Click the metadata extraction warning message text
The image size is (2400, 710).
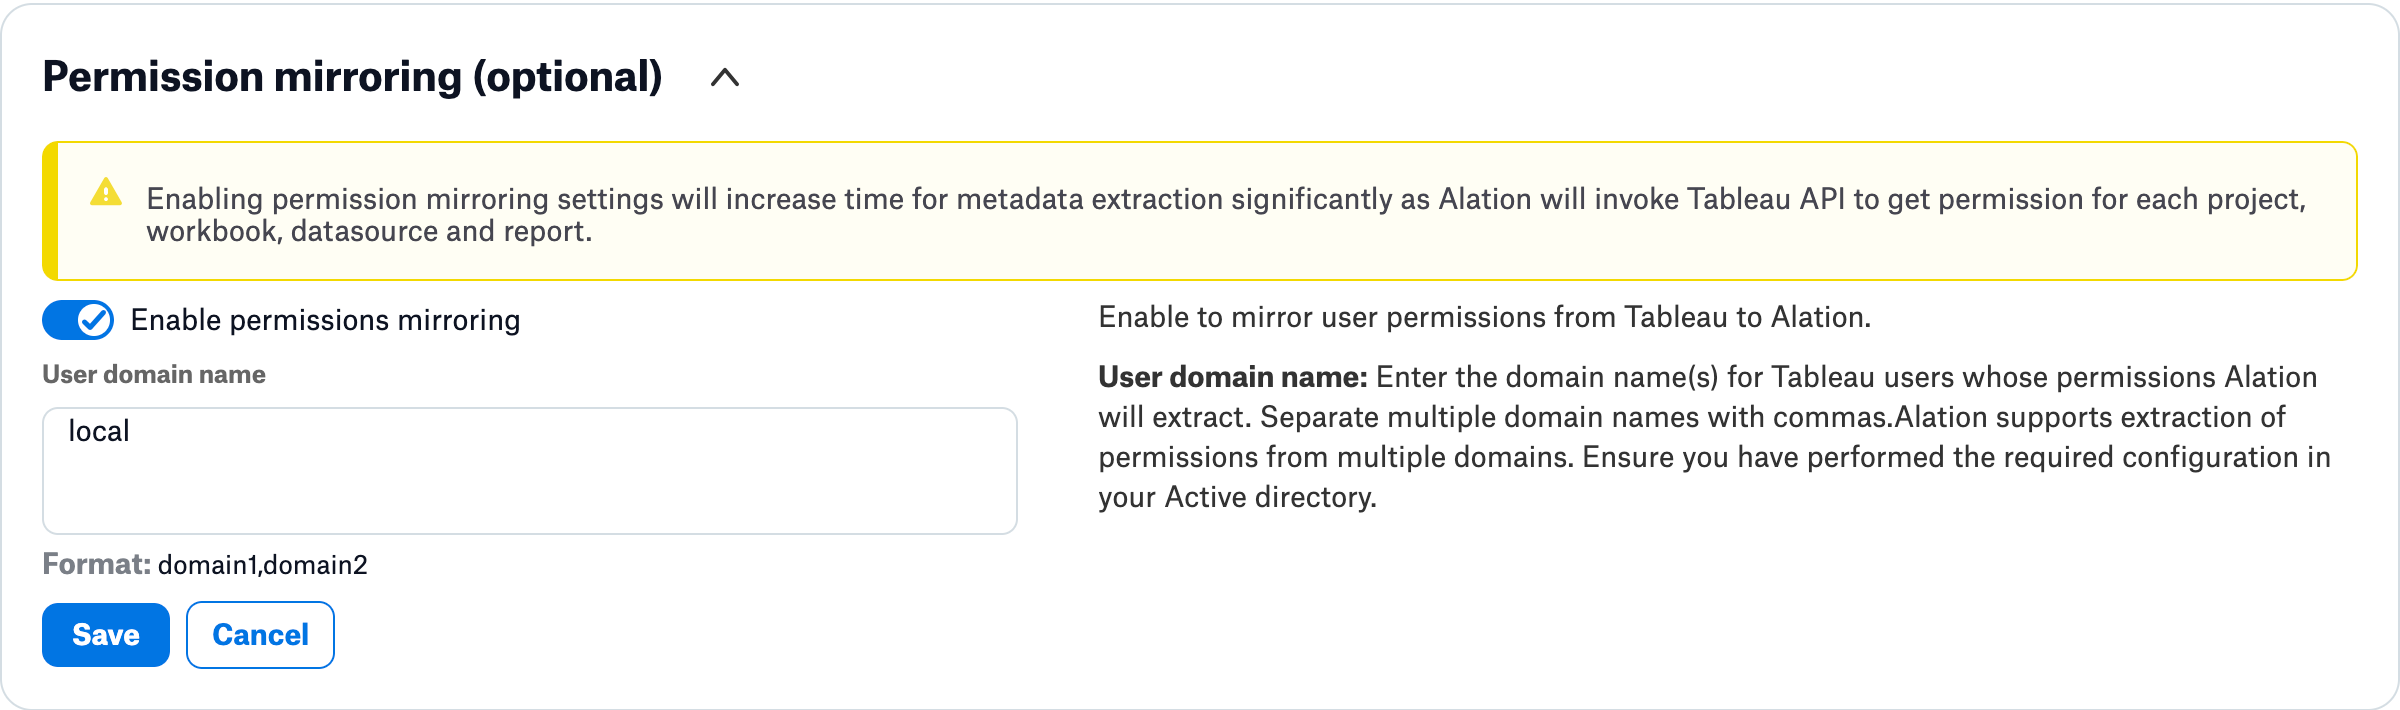(1226, 215)
